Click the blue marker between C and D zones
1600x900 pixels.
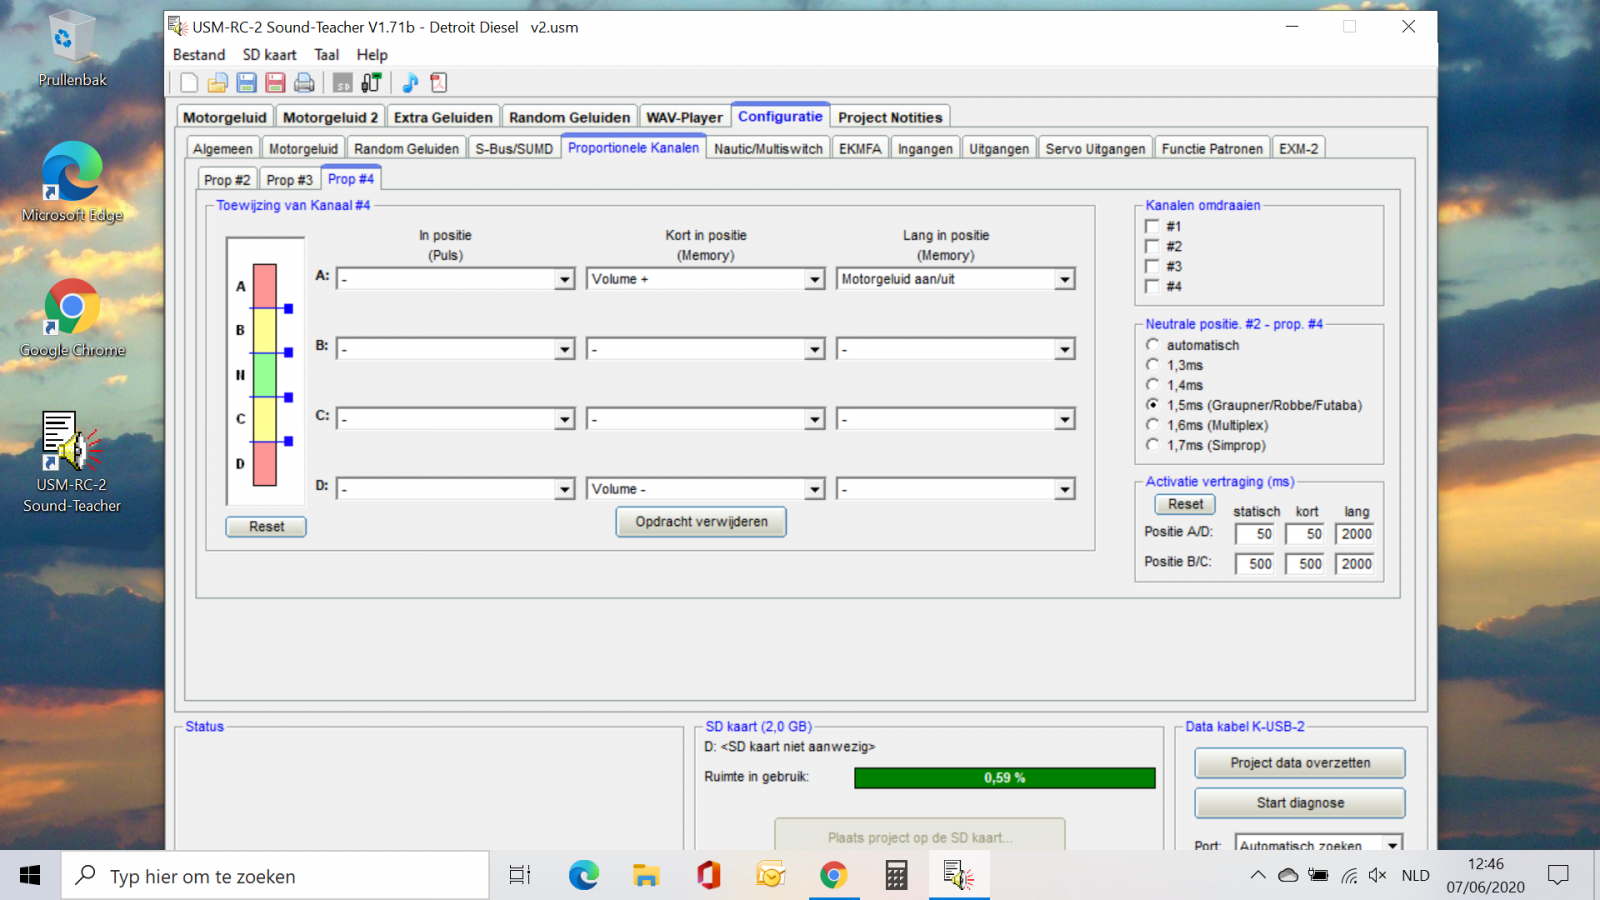click(x=288, y=441)
